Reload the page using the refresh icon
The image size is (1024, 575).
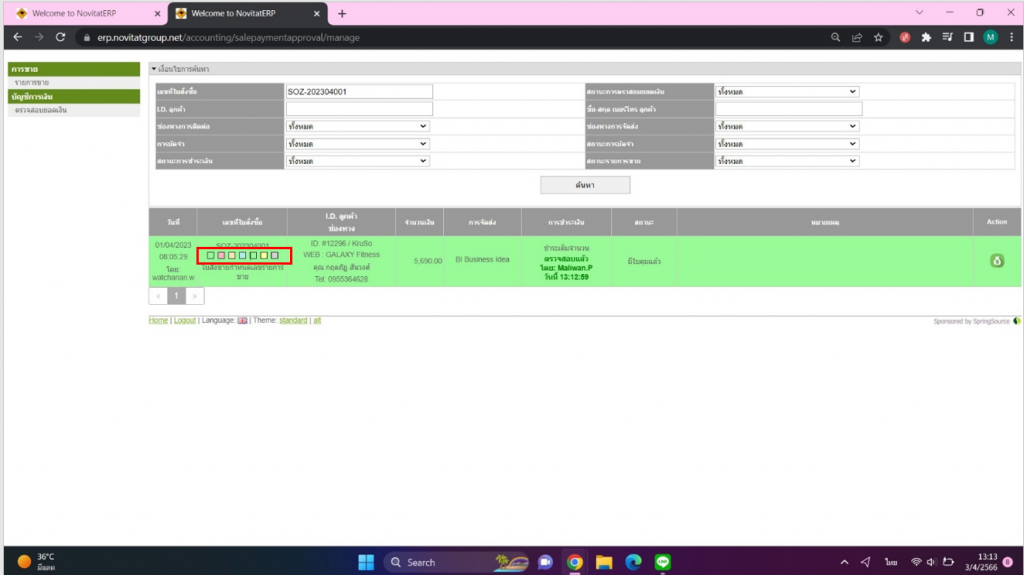[x=60, y=37]
